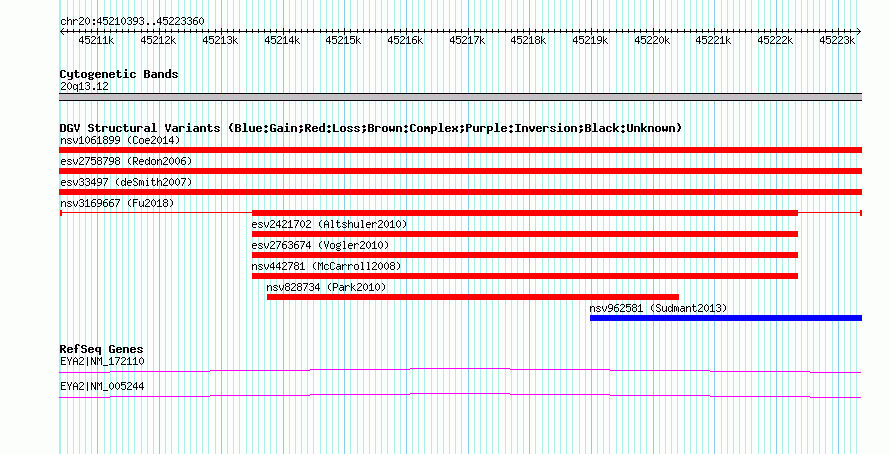Click the 20q13.12 band label

coord(85,87)
